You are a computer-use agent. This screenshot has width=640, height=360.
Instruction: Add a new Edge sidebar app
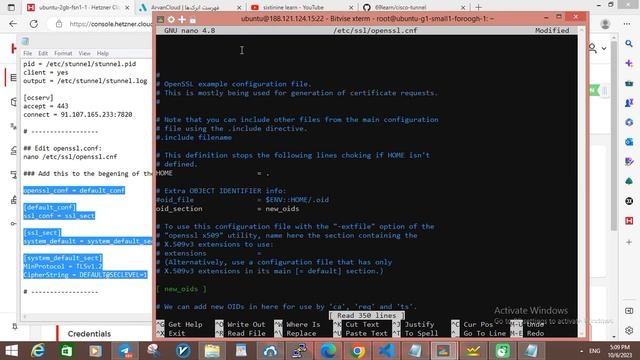[629, 242]
